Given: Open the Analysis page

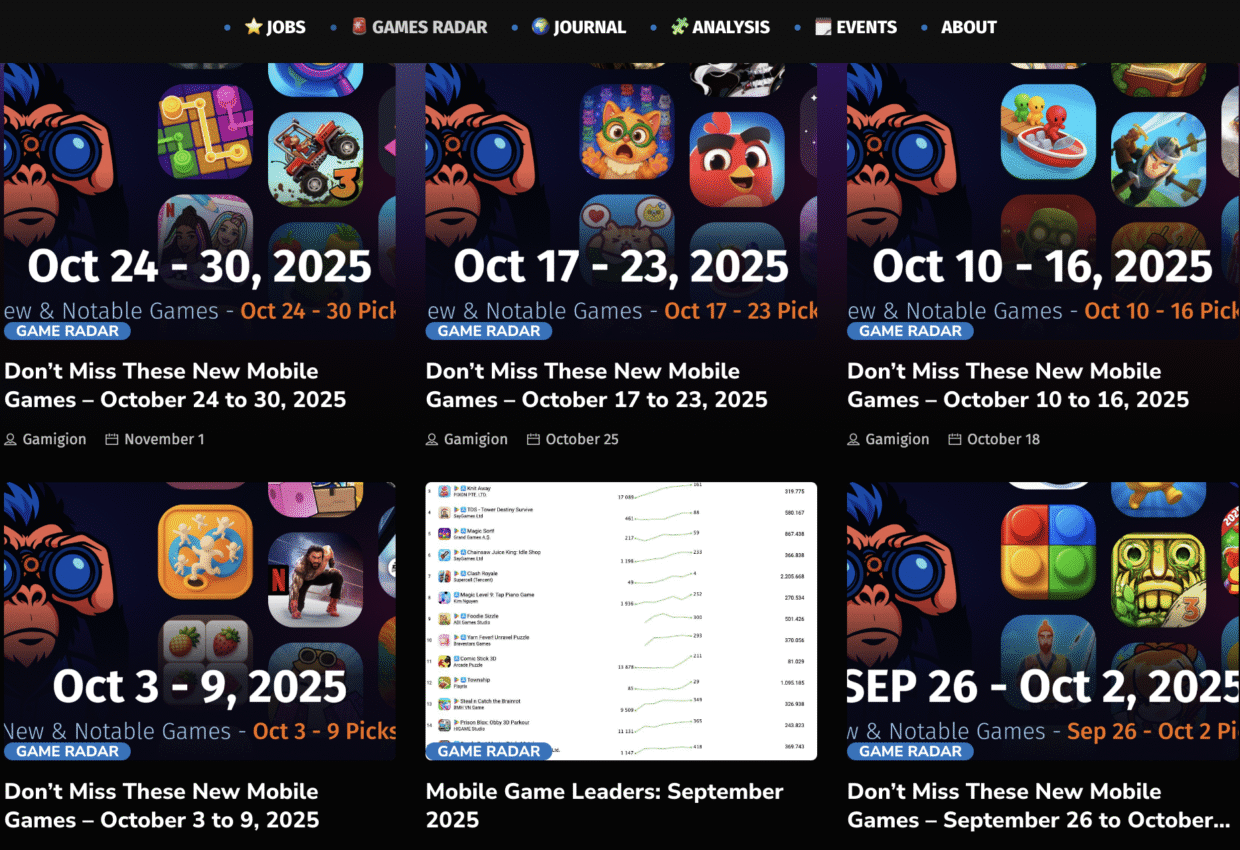Looking at the screenshot, I should pyautogui.click(x=720, y=27).
